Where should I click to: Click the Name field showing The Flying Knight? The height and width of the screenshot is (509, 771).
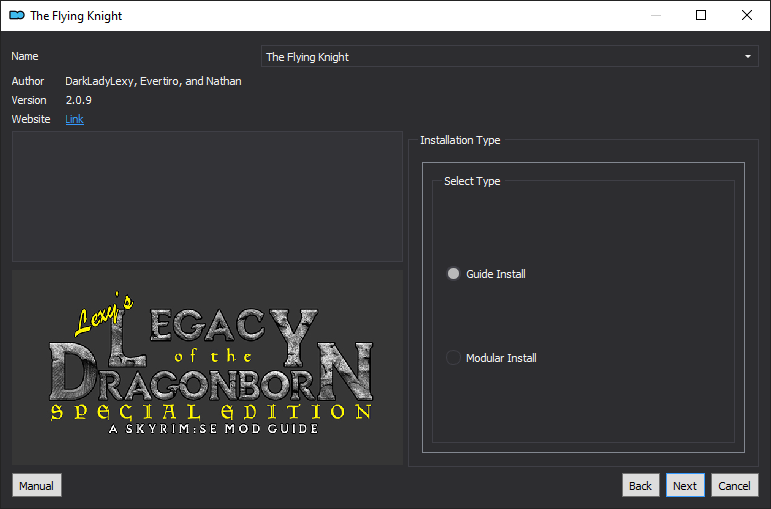pos(509,57)
